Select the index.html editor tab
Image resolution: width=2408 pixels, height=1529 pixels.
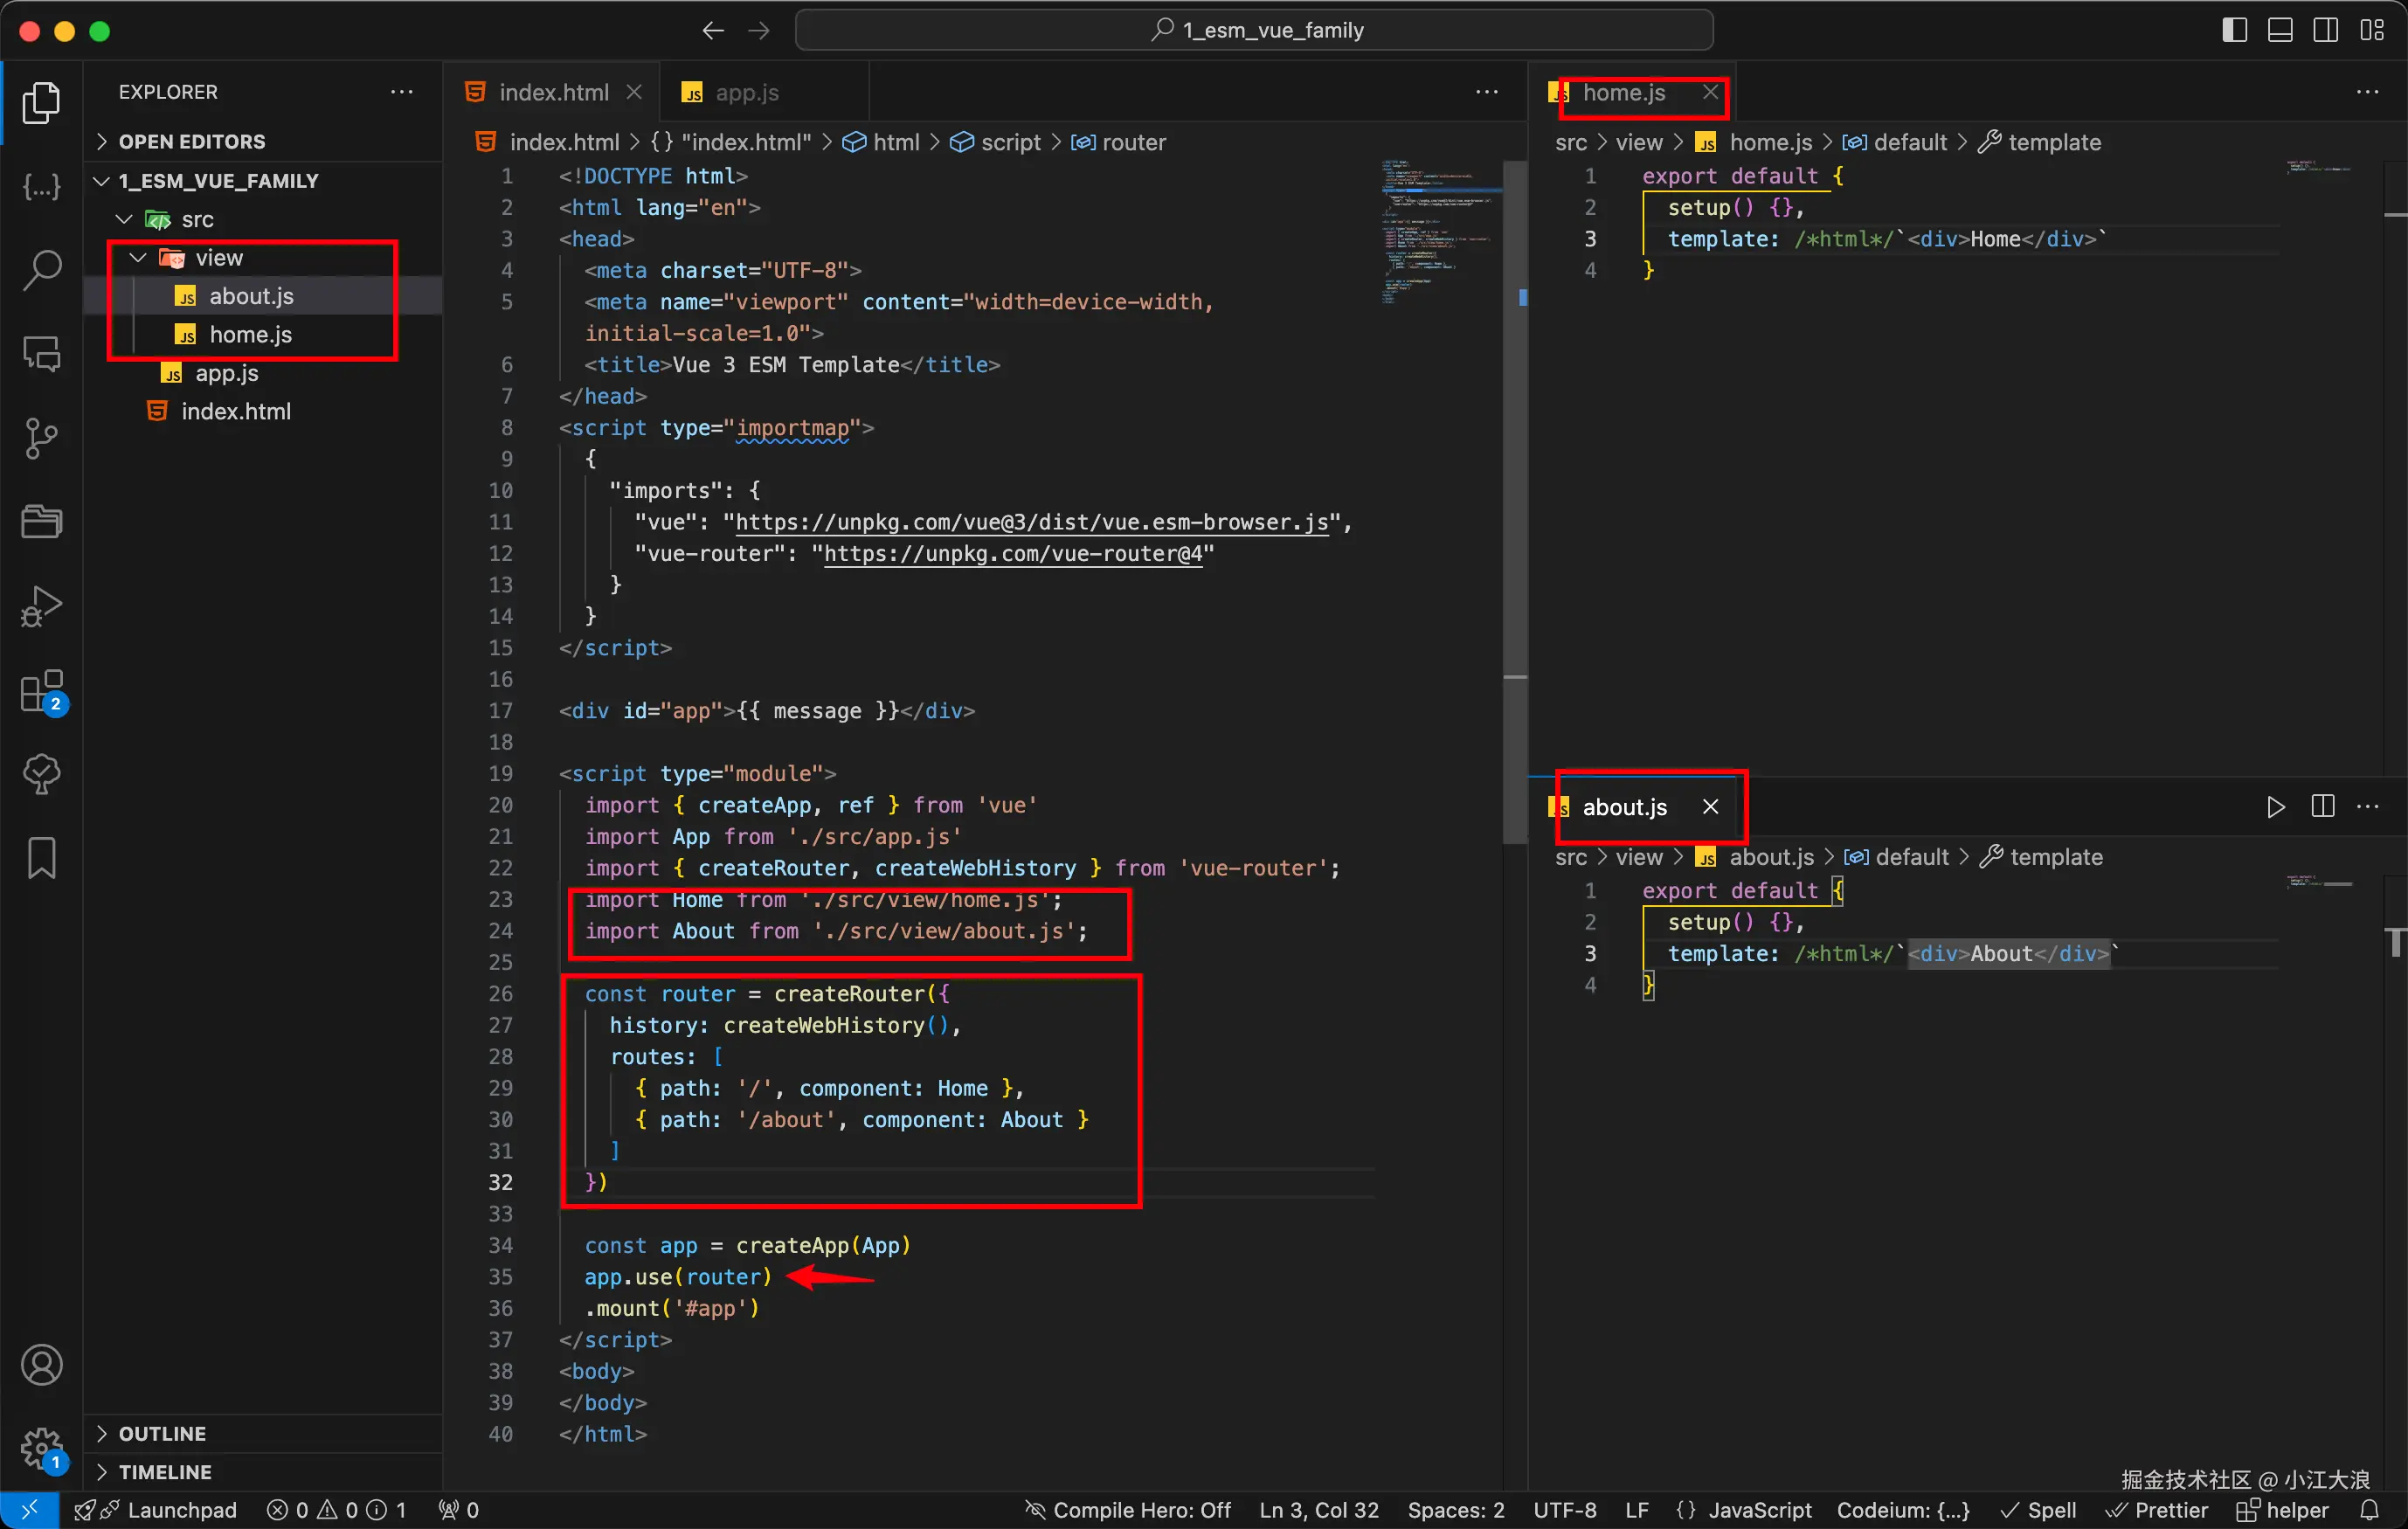[553, 93]
